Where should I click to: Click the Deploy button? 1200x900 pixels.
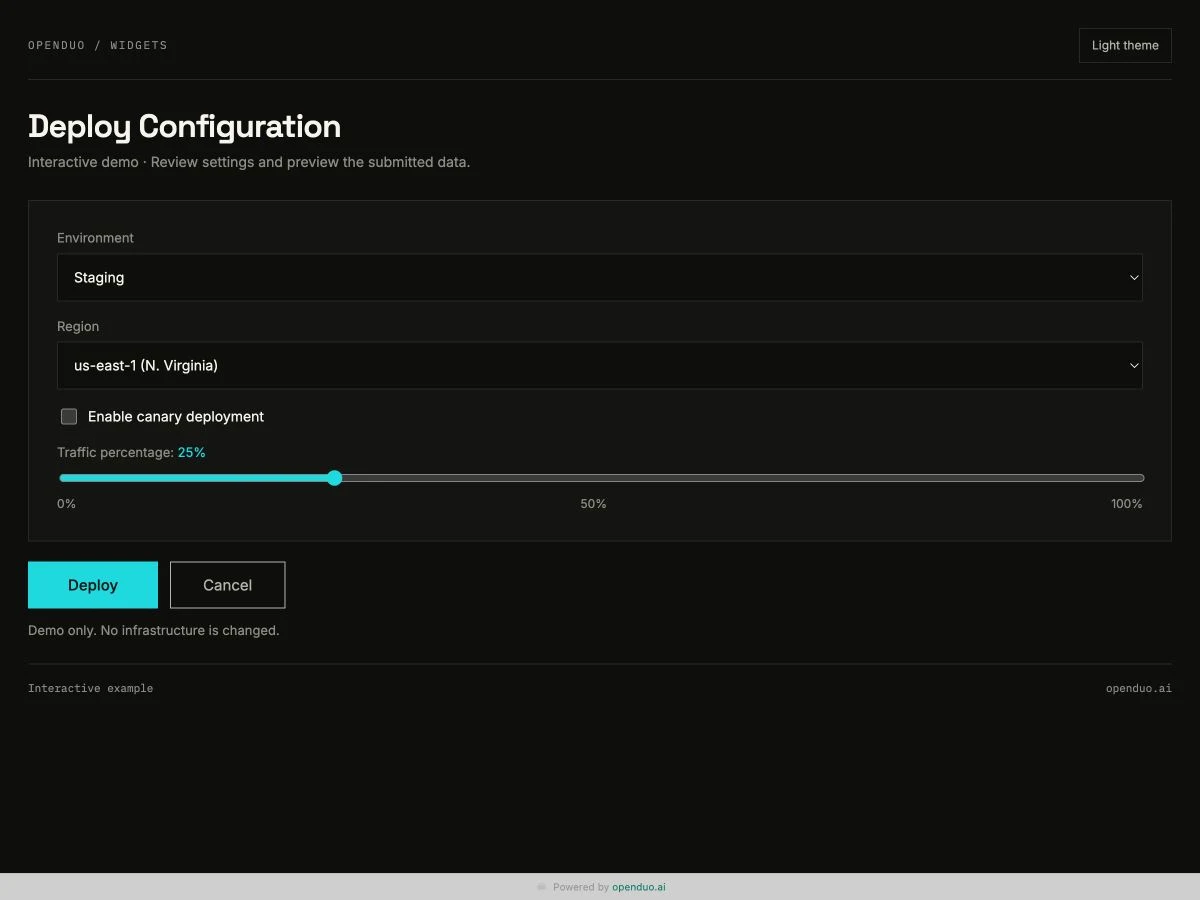click(x=93, y=585)
